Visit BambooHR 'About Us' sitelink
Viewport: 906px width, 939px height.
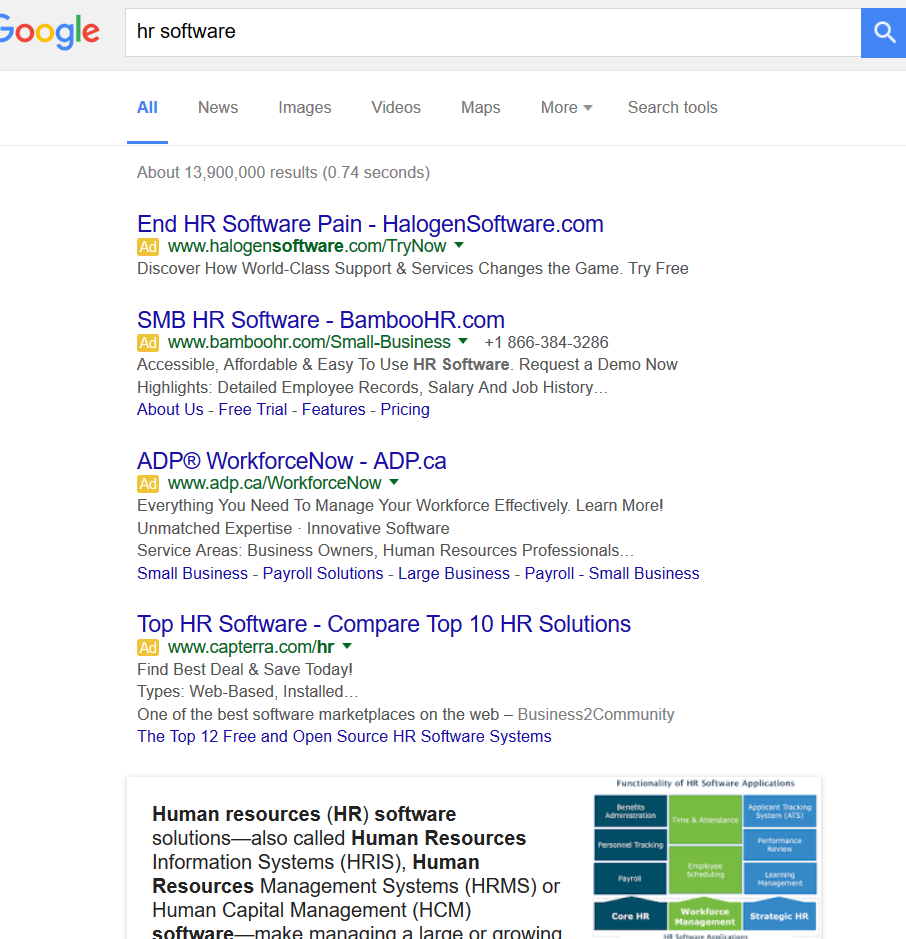(x=171, y=410)
